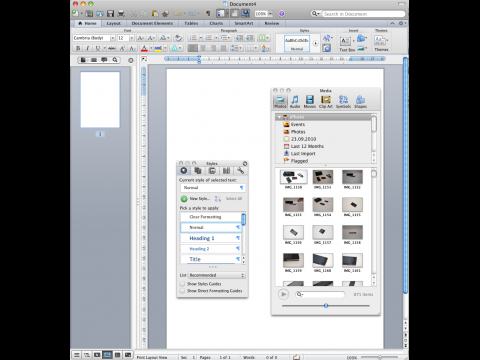Switch to Outline view button in status bar
480x360 pixels.
[87, 355]
